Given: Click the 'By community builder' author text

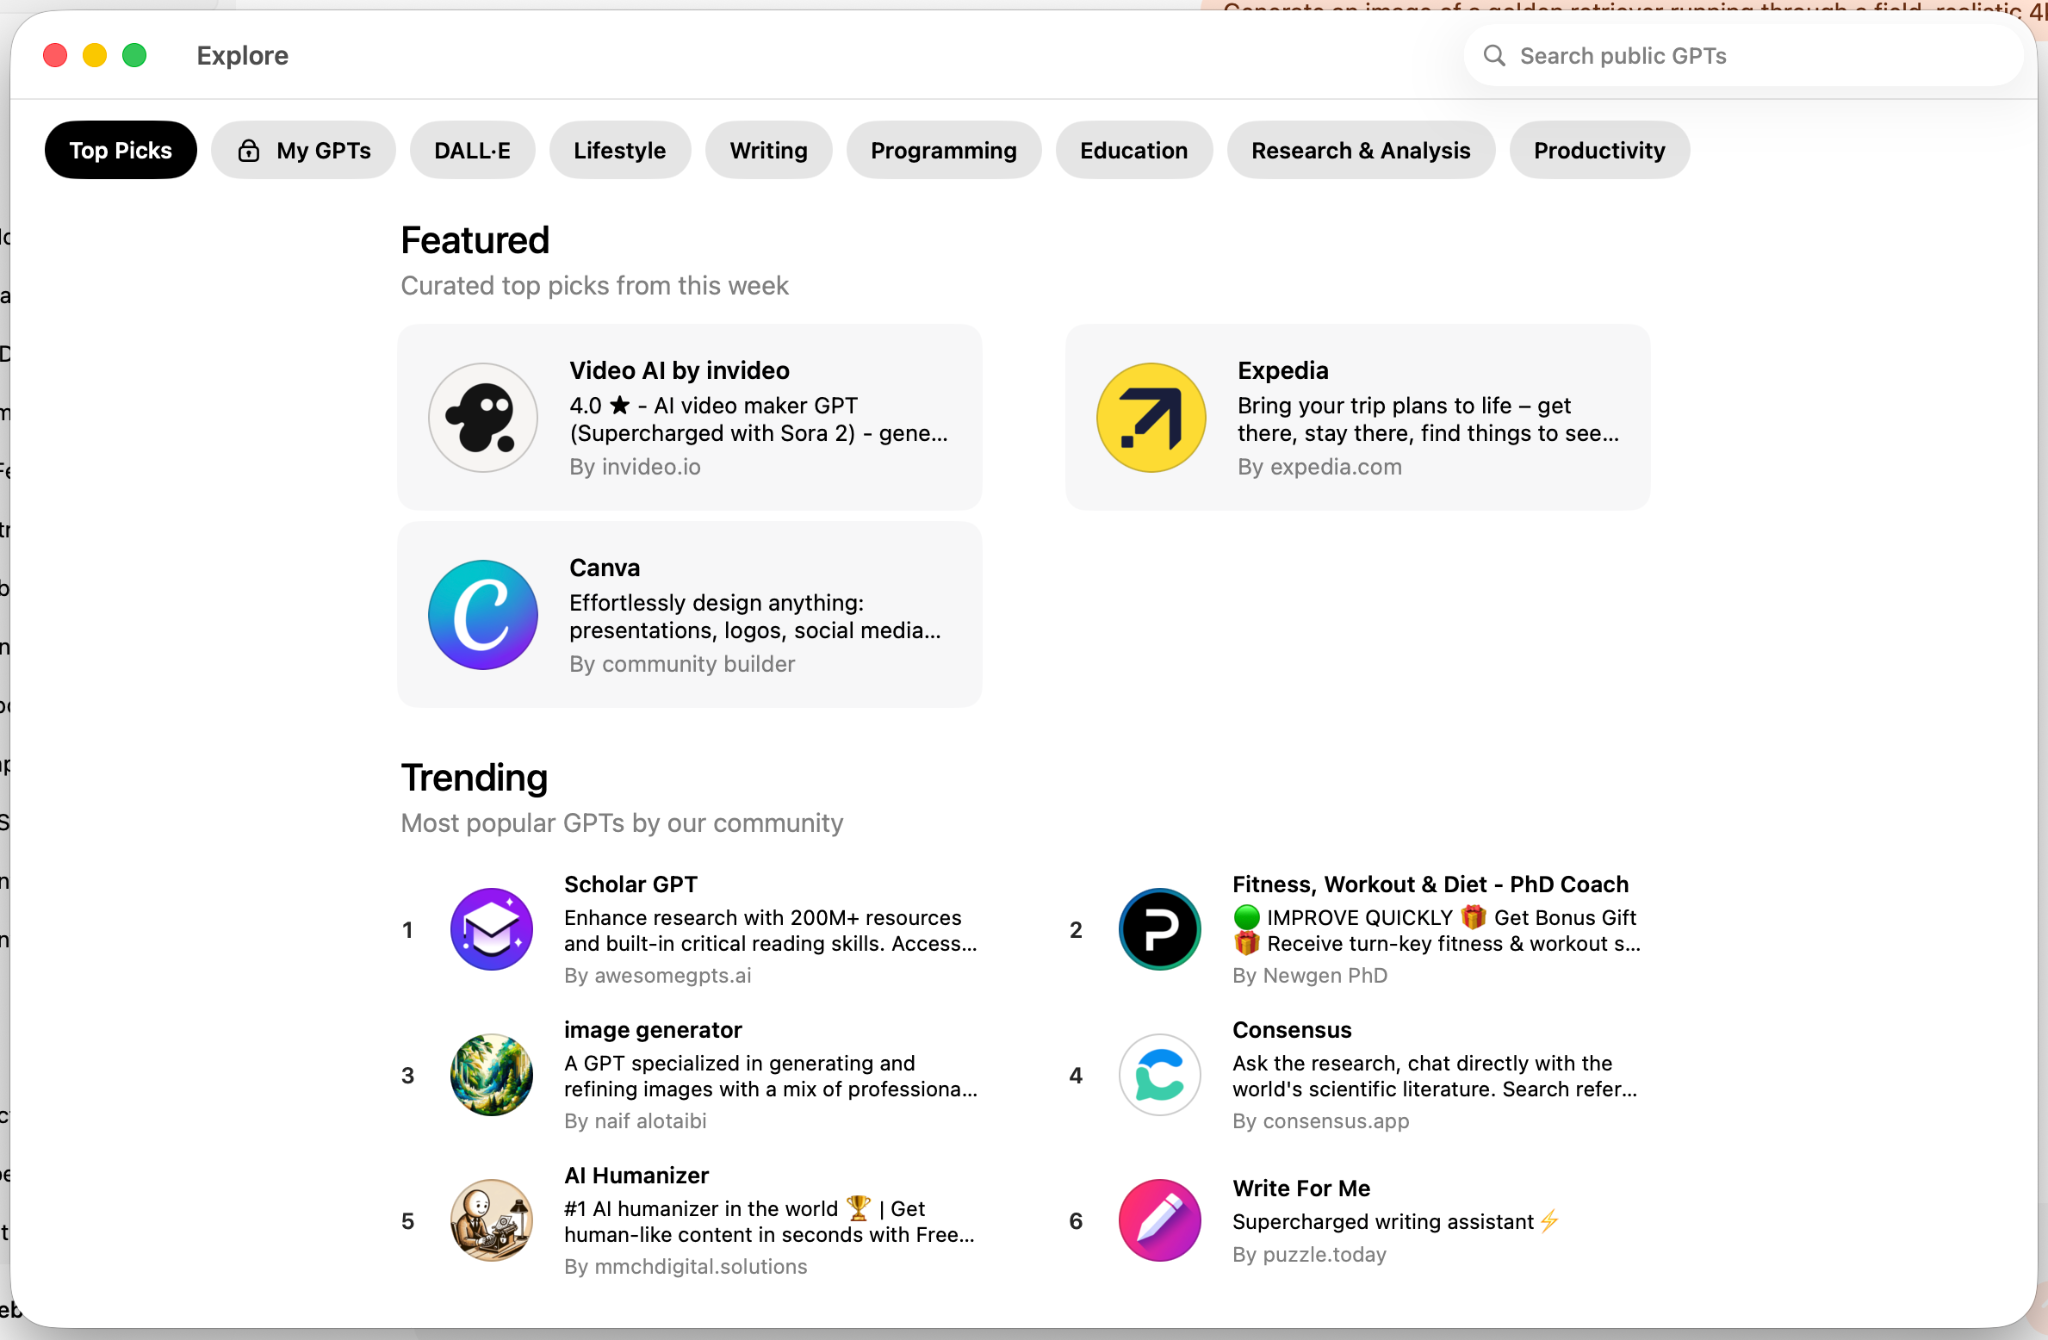Looking at the screenshot, I should tap(682, 664).
